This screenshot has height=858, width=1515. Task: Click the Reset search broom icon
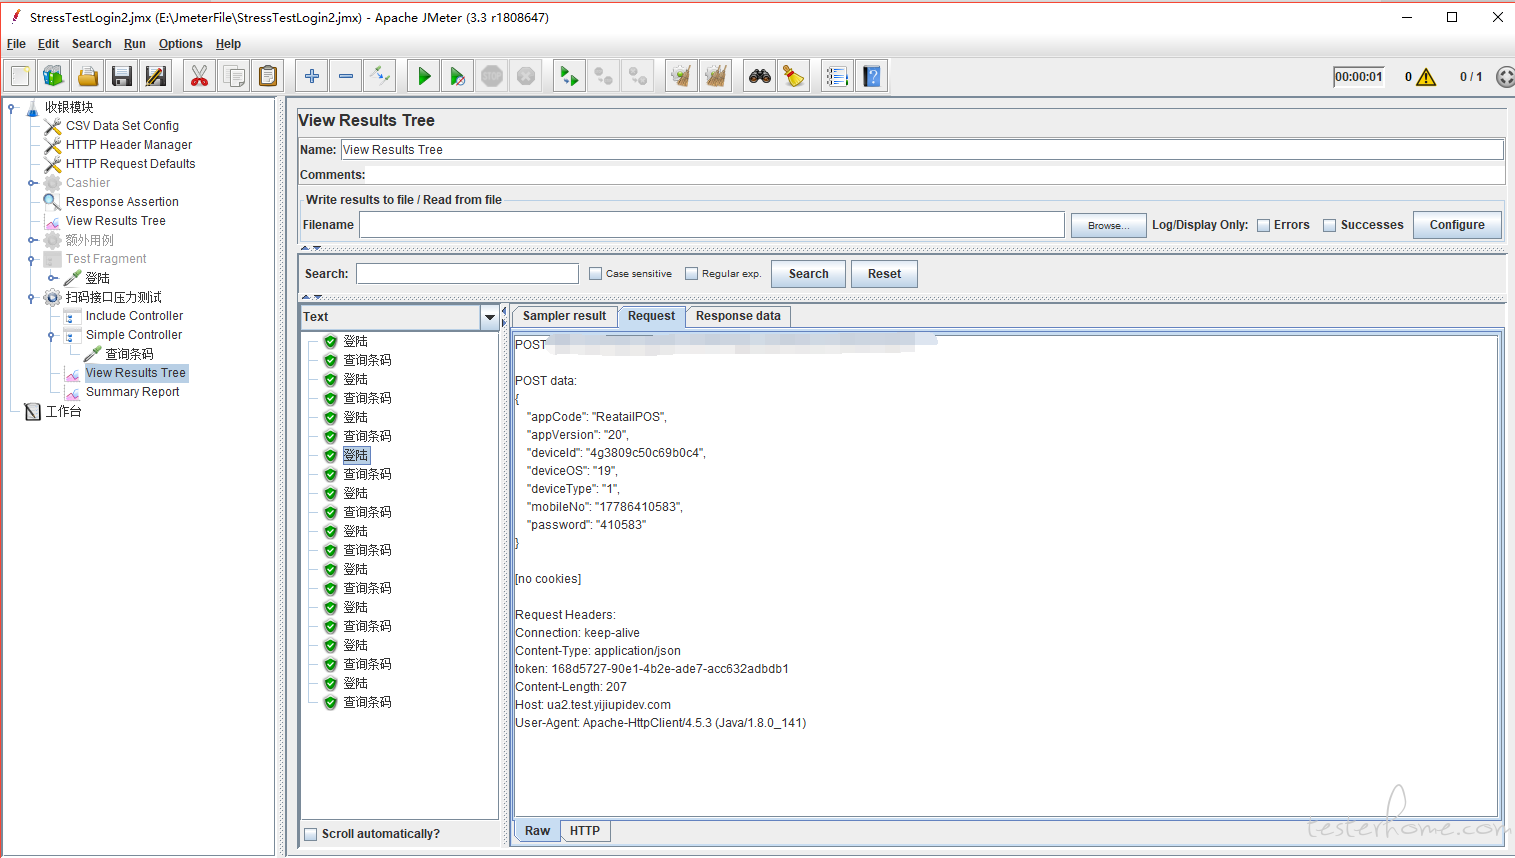coord(794,76)
